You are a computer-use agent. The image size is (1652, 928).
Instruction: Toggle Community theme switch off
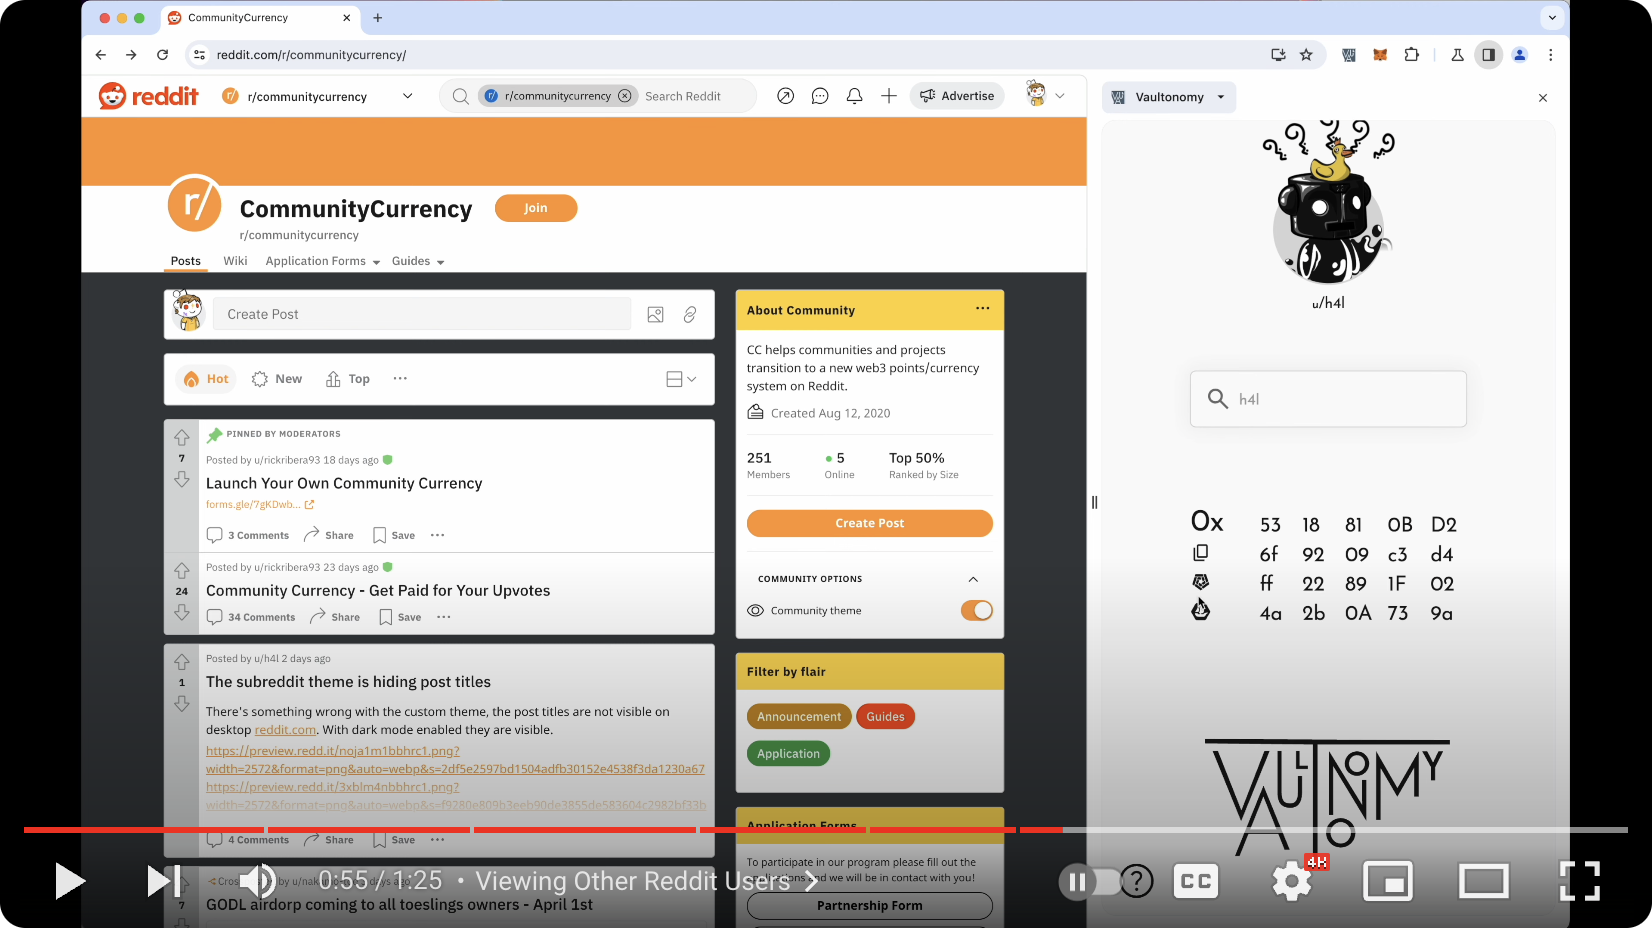tap(977, 610)
